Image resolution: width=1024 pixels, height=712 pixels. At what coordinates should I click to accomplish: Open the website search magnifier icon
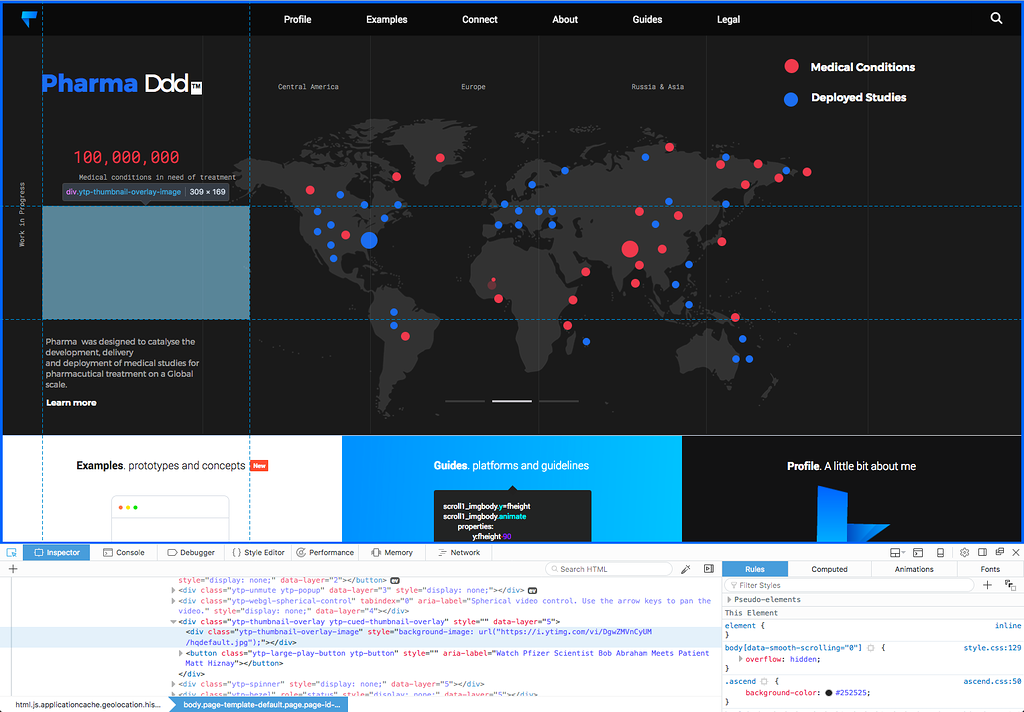pyautogui.click(x=996, y=18)
